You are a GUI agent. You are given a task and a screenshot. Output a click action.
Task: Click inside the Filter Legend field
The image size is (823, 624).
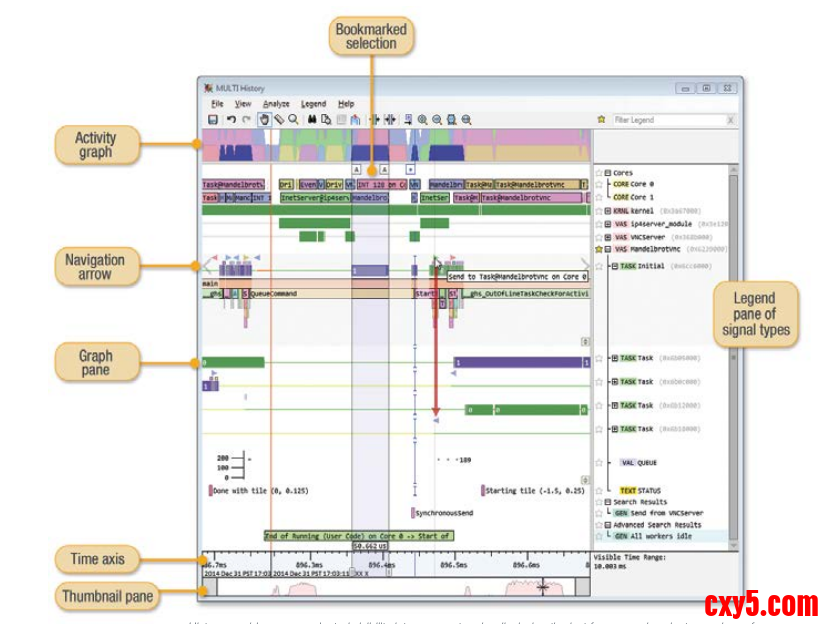point(668,120)
